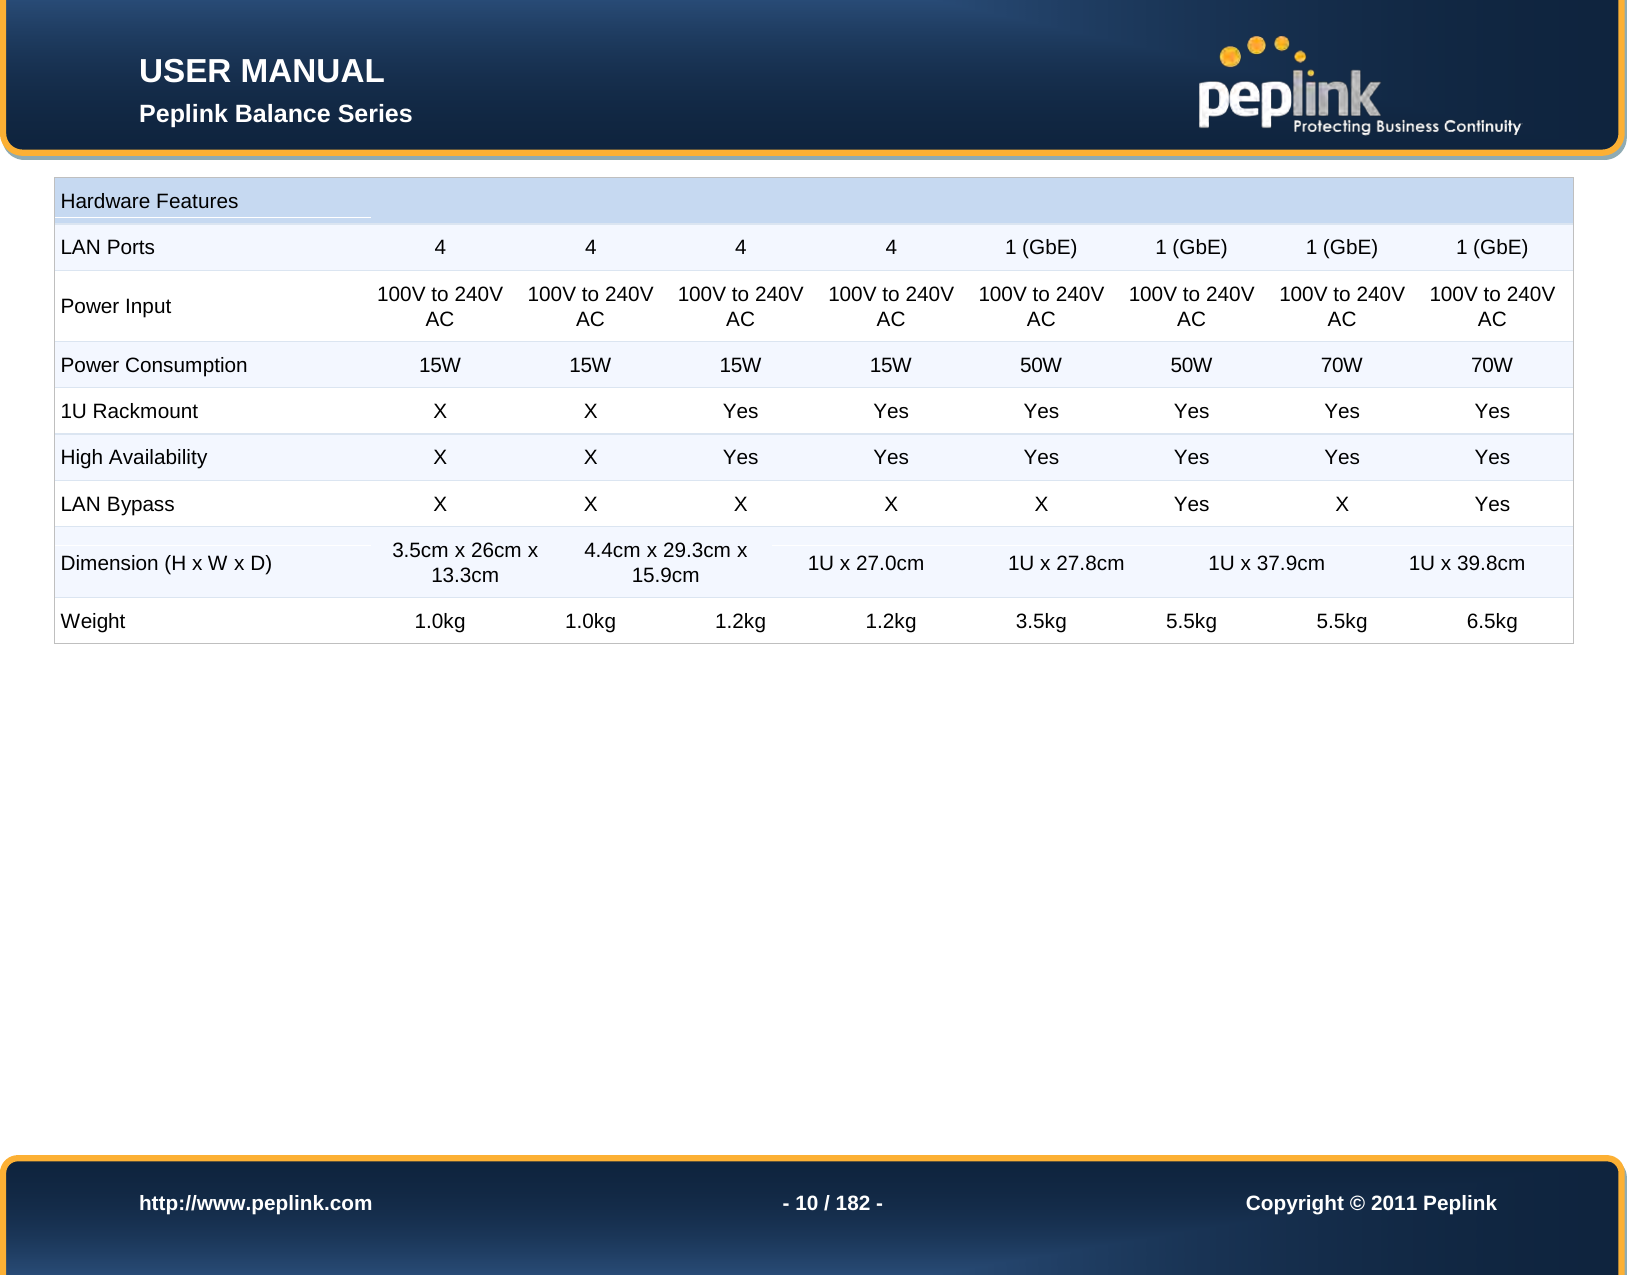The height and width of the screenshot is (1275, 1627).
Task: Select the Power Input row label
Action: click(x=115, y=306)
